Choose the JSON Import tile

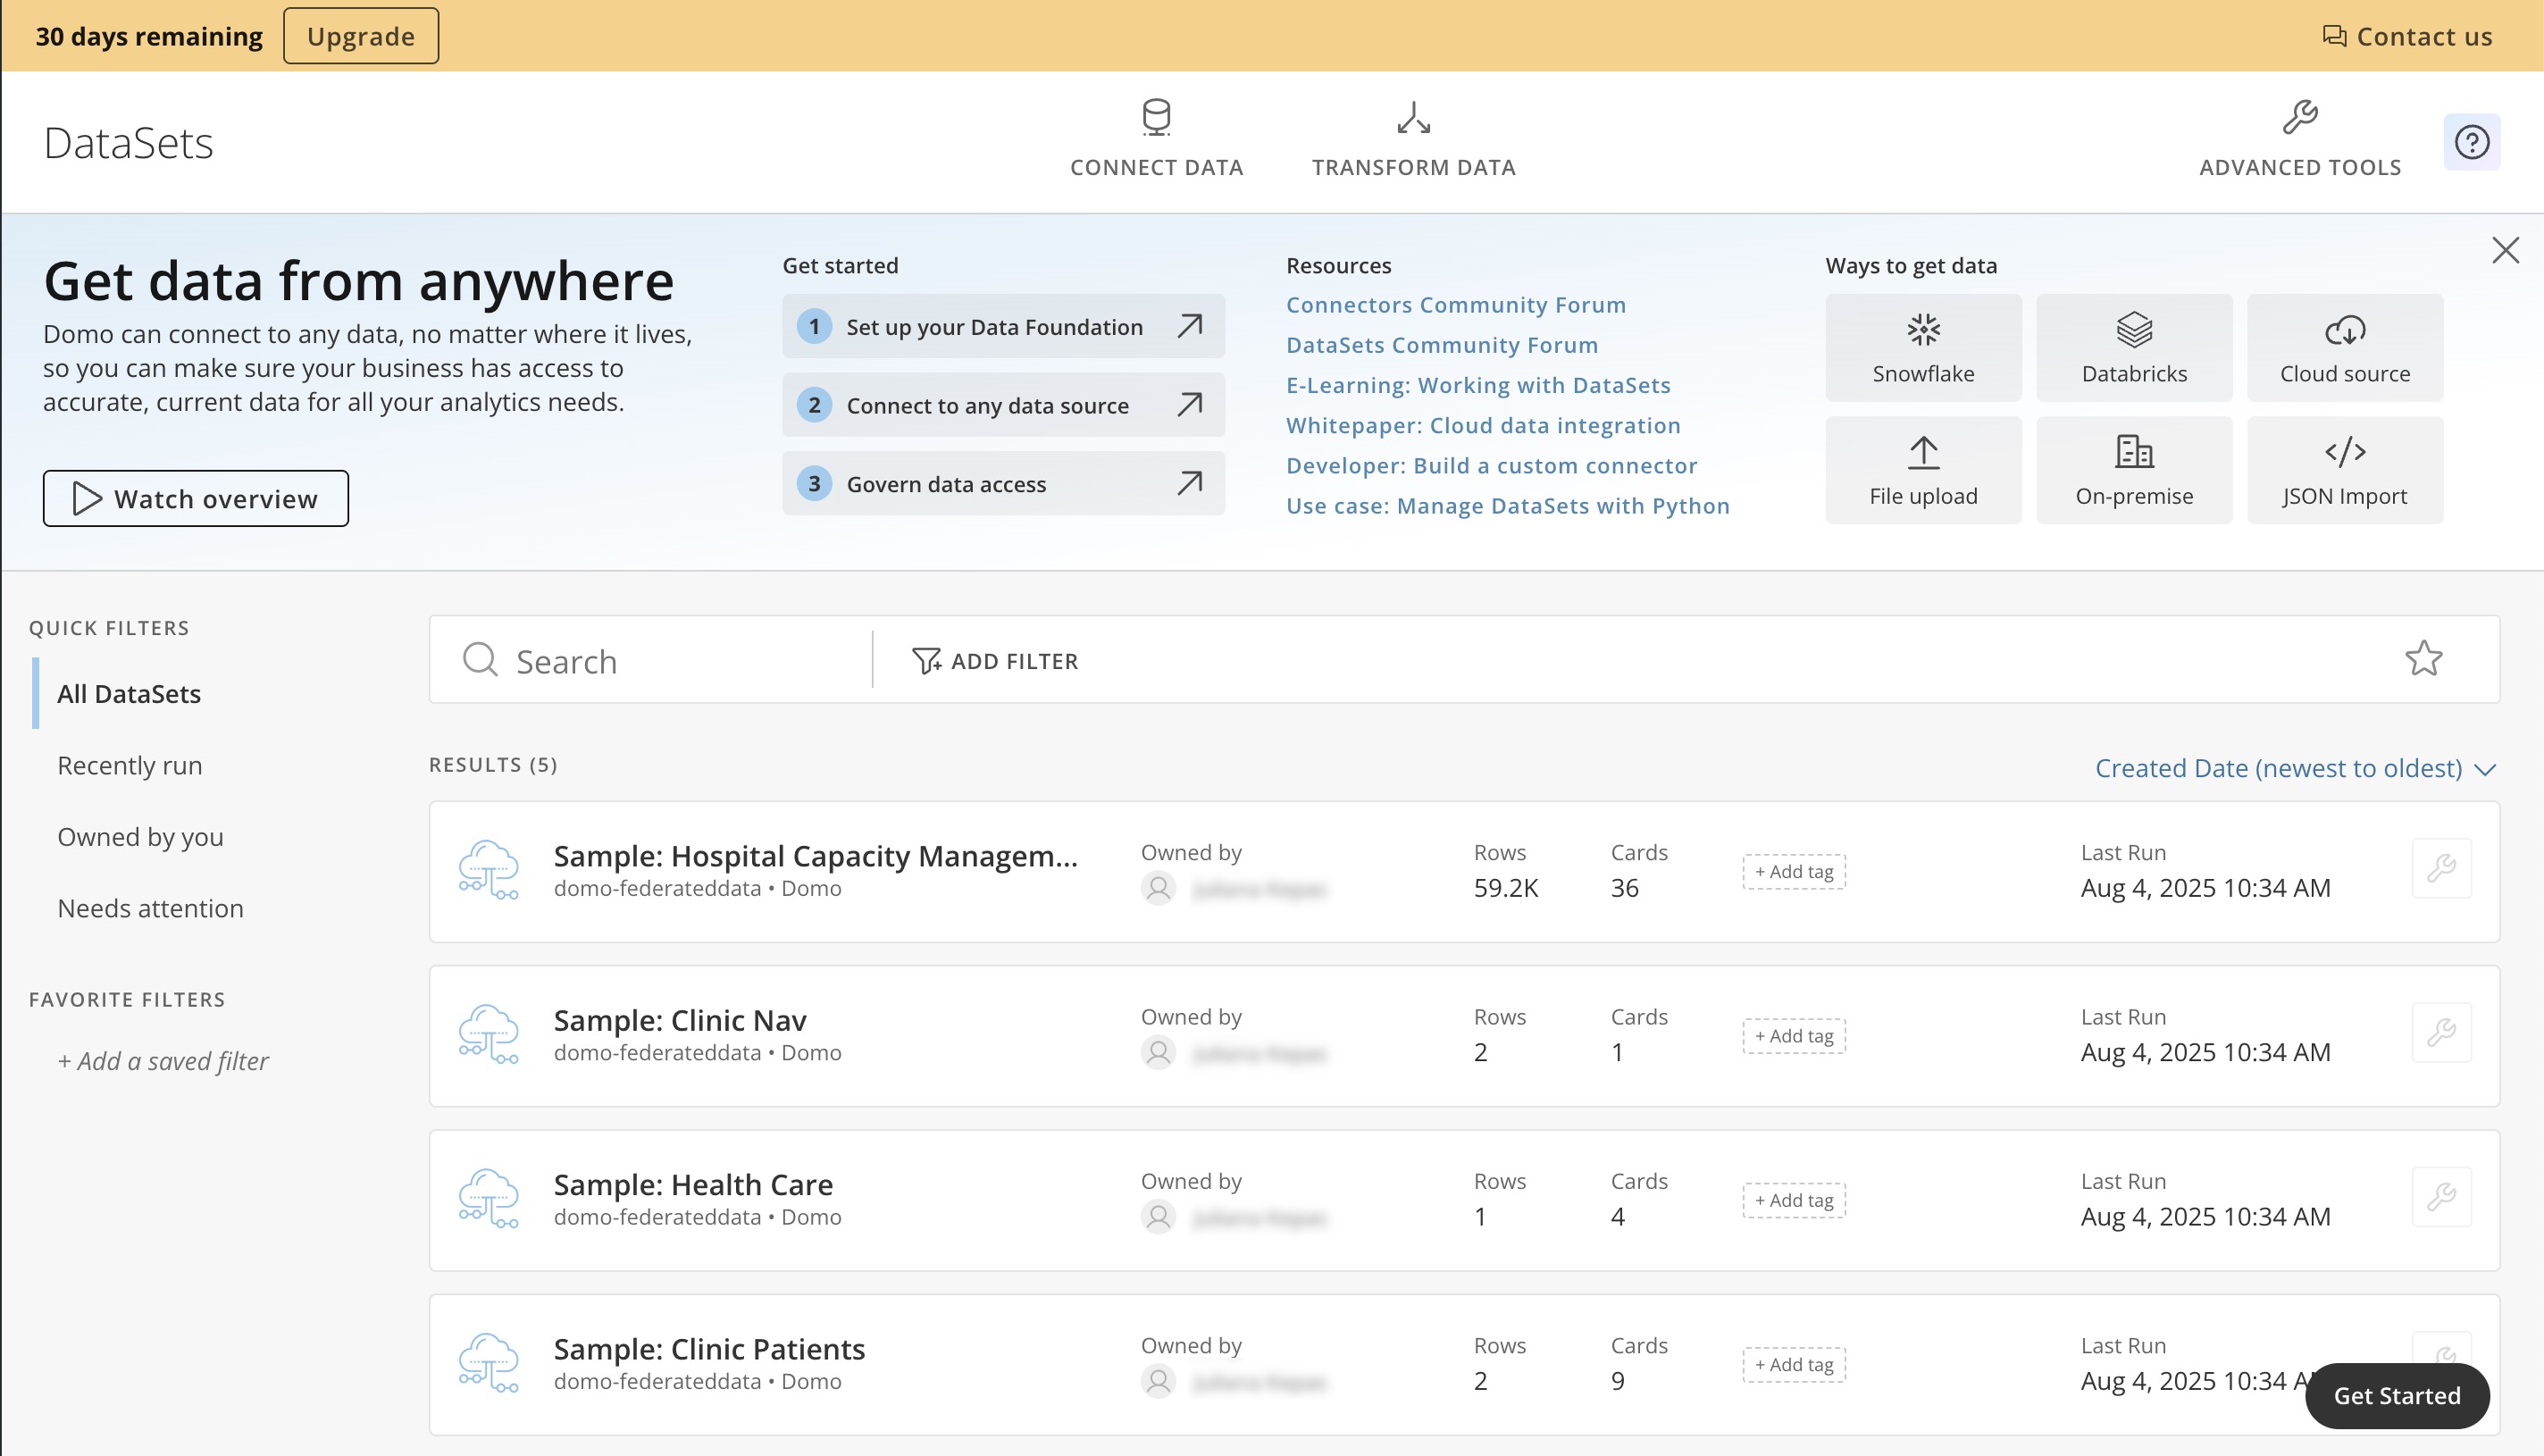tap(2345, 470)
